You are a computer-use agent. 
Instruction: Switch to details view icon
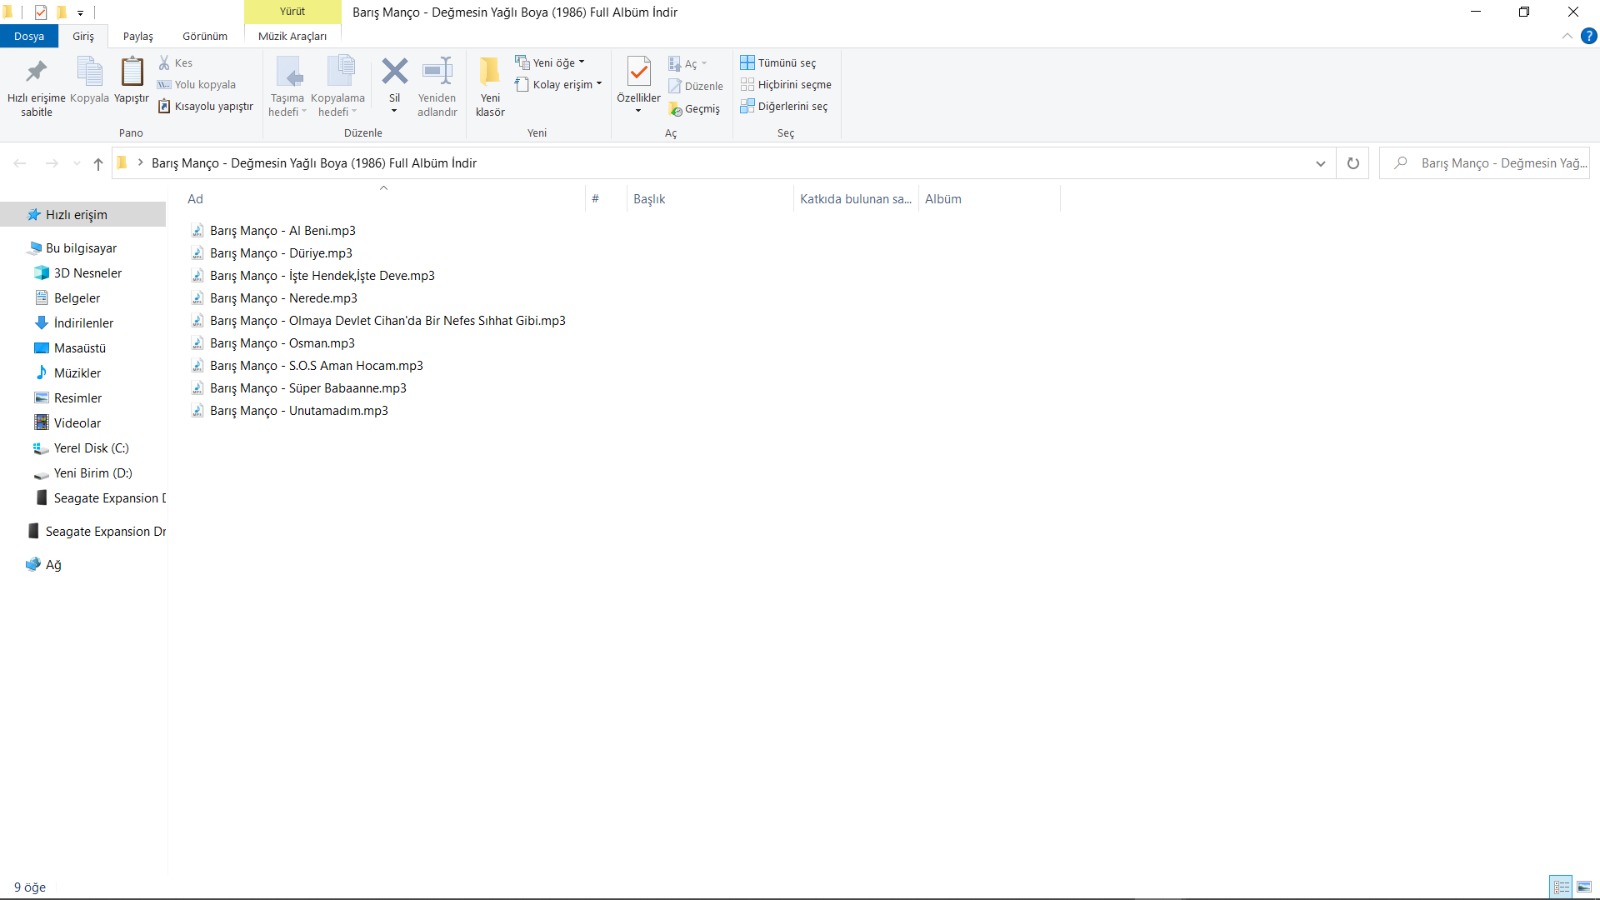tap(1561, 887)
